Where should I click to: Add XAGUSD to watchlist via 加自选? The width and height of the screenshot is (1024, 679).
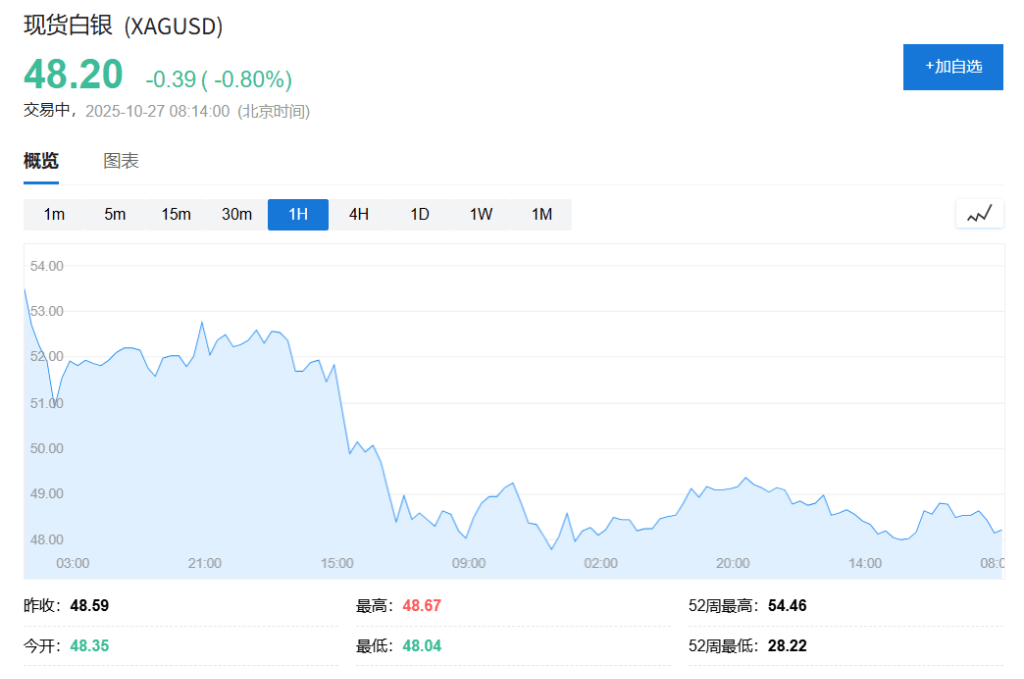click(x=952, y=67)
